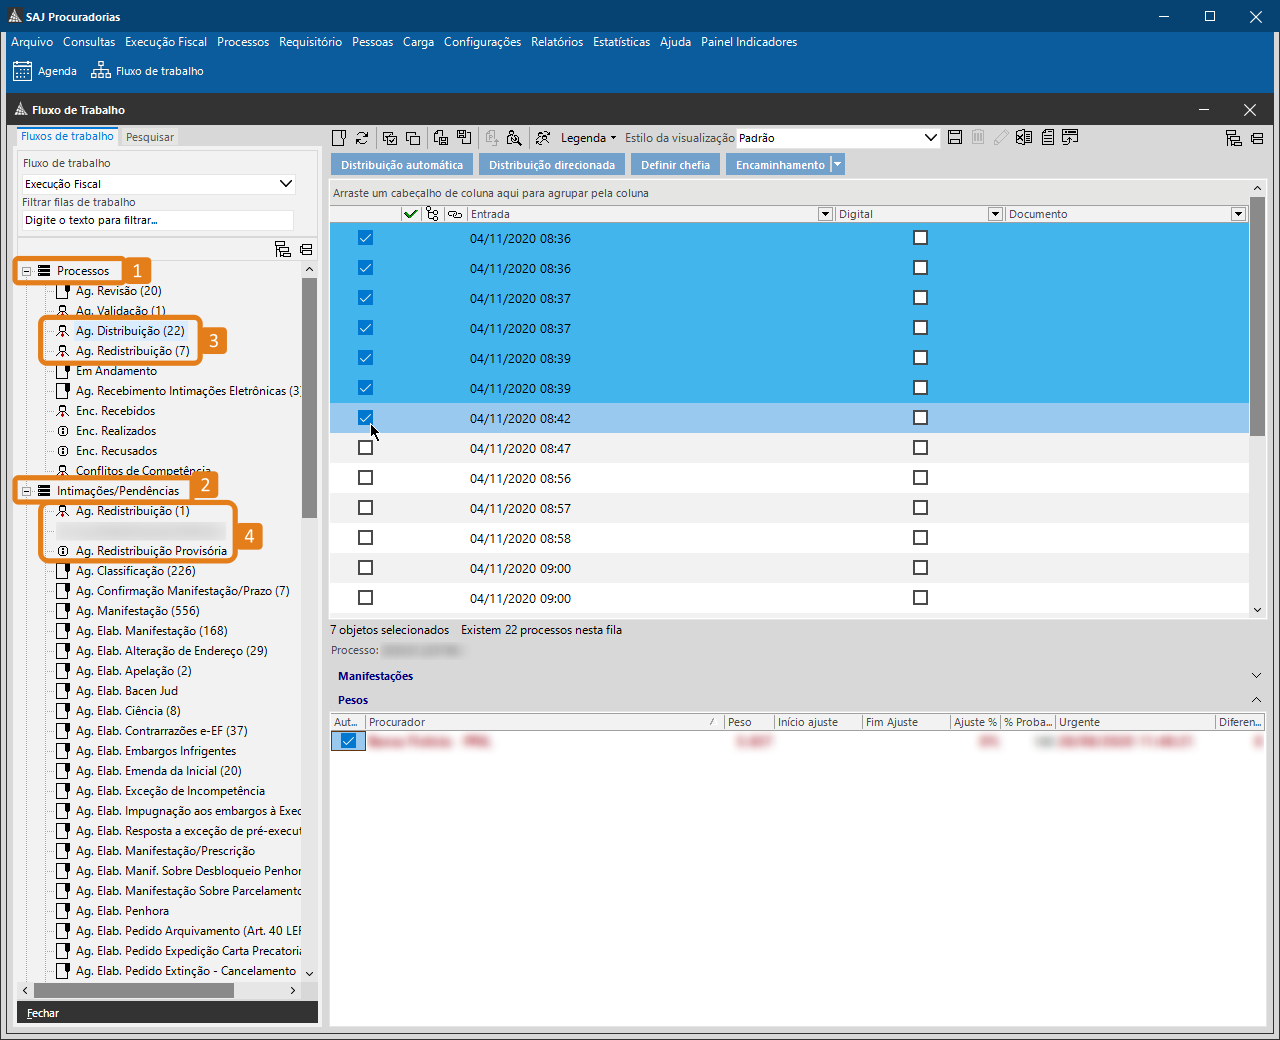
Task: Click the chain link column header
Action: click(x=455, y=214)
